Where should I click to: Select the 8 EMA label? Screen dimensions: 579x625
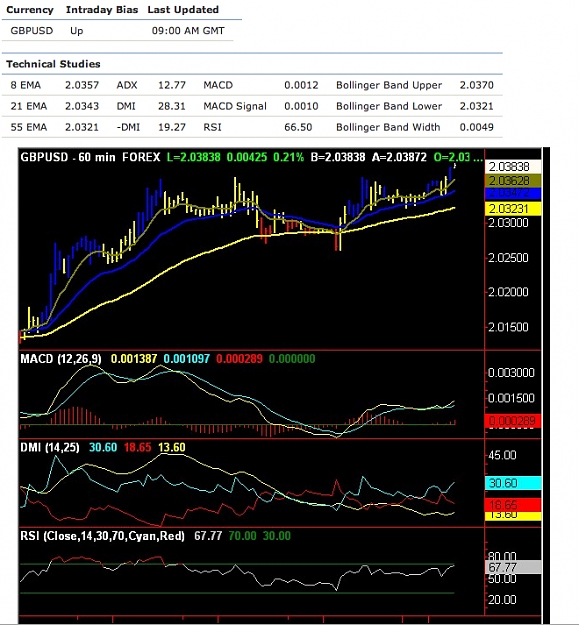[x=26, y=85]
